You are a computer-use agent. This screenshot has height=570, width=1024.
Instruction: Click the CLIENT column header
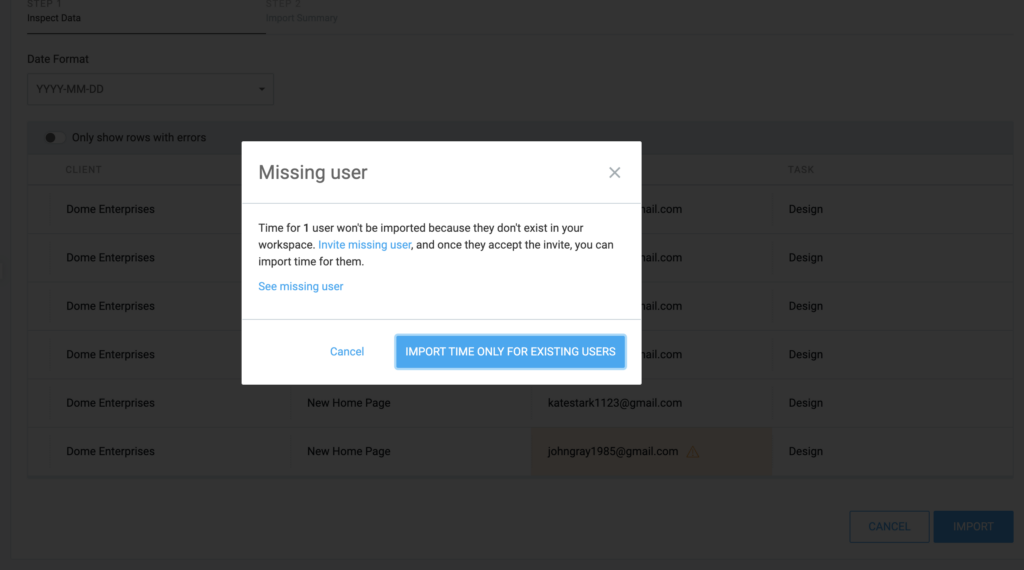pyautogui.click(x=84, y=170)
